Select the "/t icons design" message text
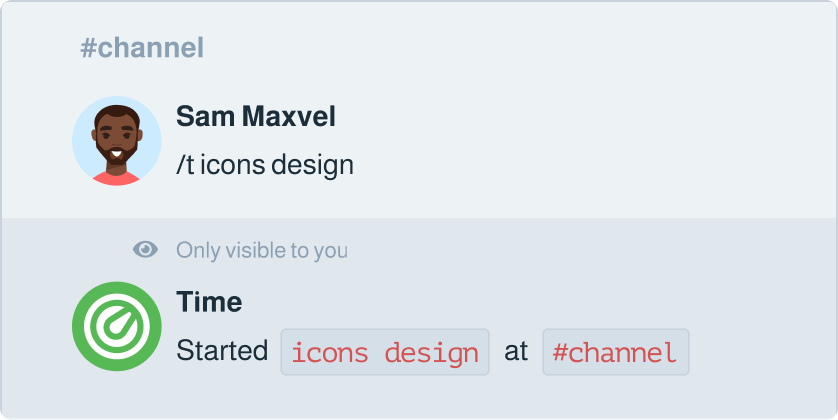 pyautogui.click(x=265, y=164)
